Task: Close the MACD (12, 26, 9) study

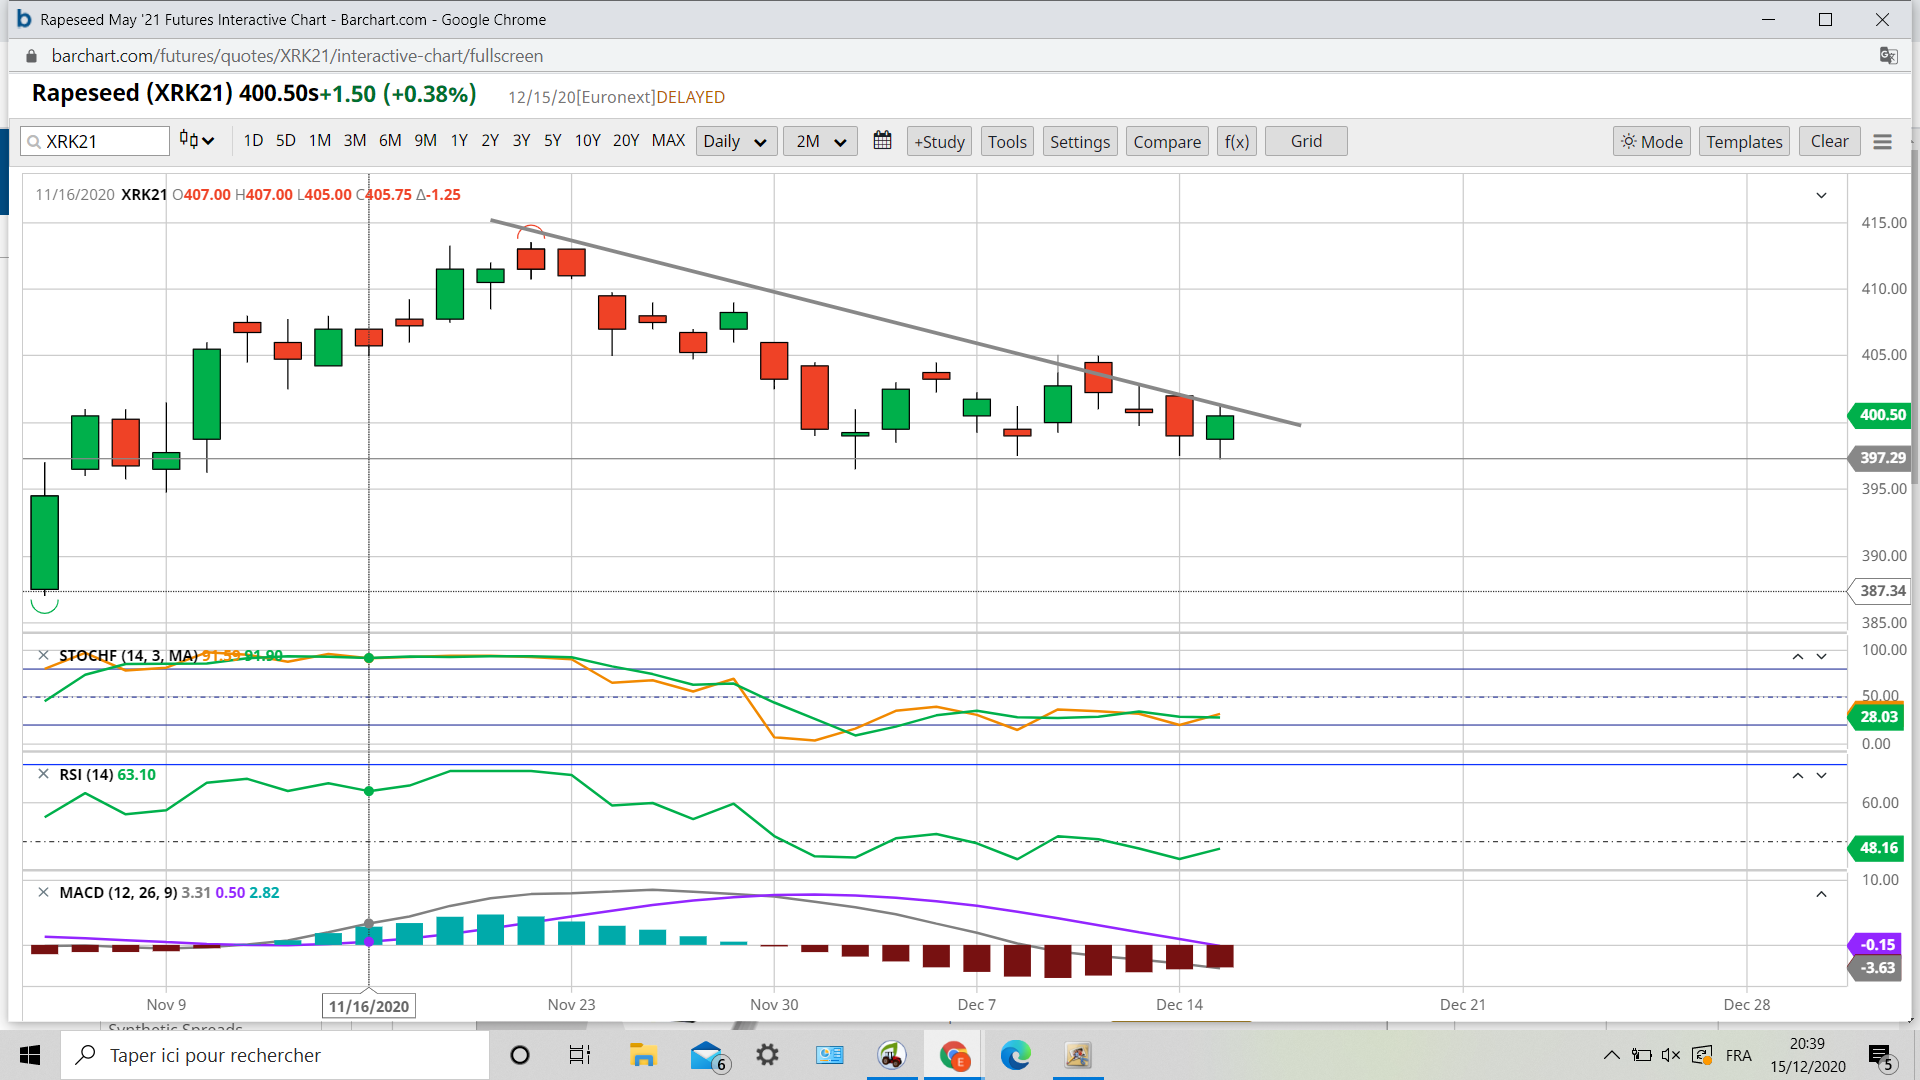Action: [43, 893]
